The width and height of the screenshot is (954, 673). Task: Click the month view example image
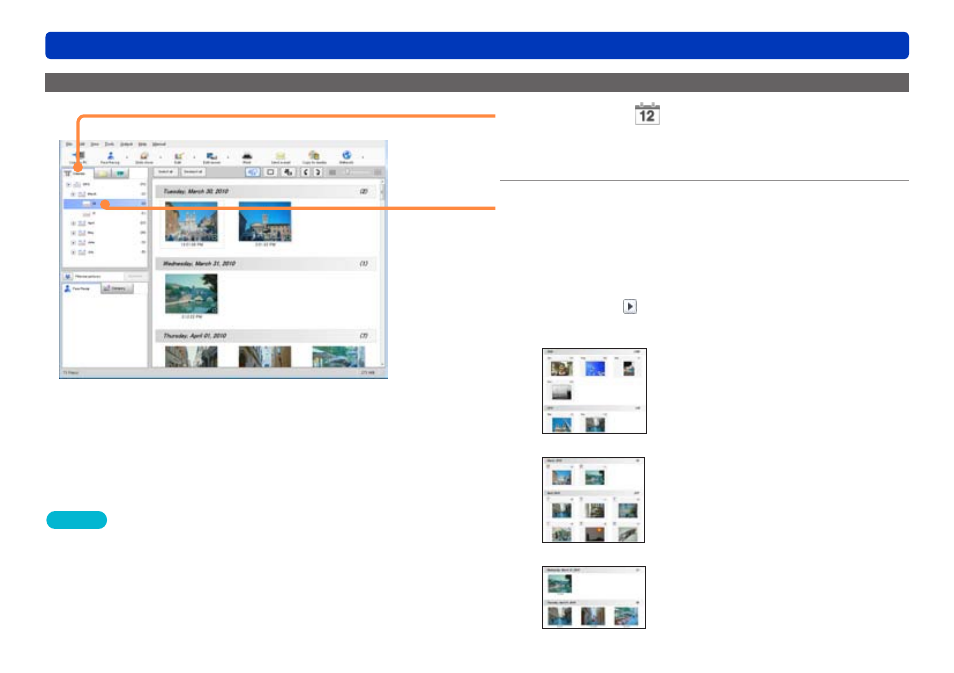(x=593, y=500)
